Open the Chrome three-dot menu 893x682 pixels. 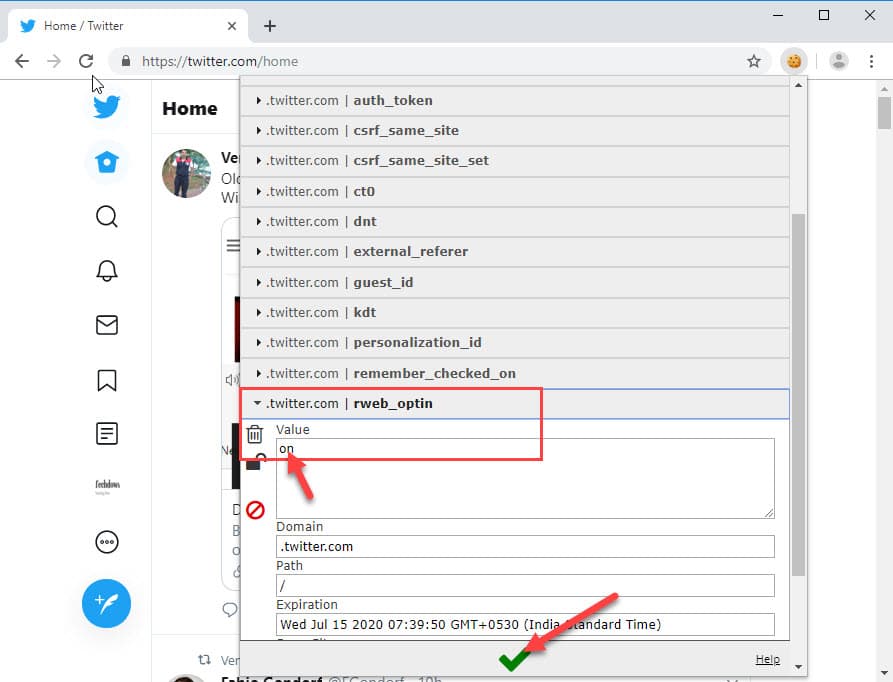tap(871, 61)
